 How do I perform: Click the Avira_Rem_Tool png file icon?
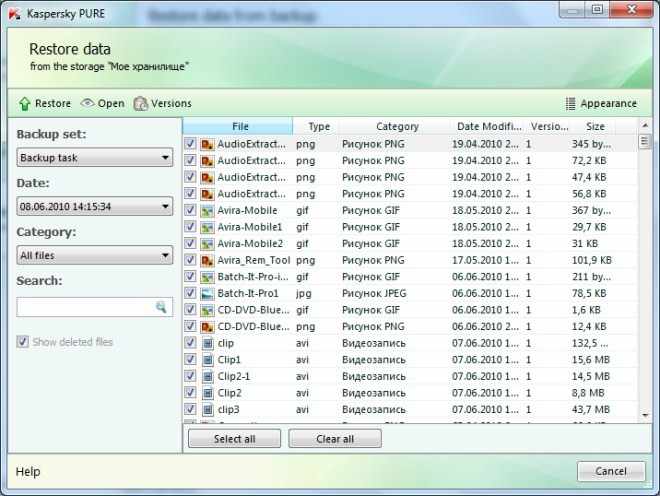coord(207,260)
